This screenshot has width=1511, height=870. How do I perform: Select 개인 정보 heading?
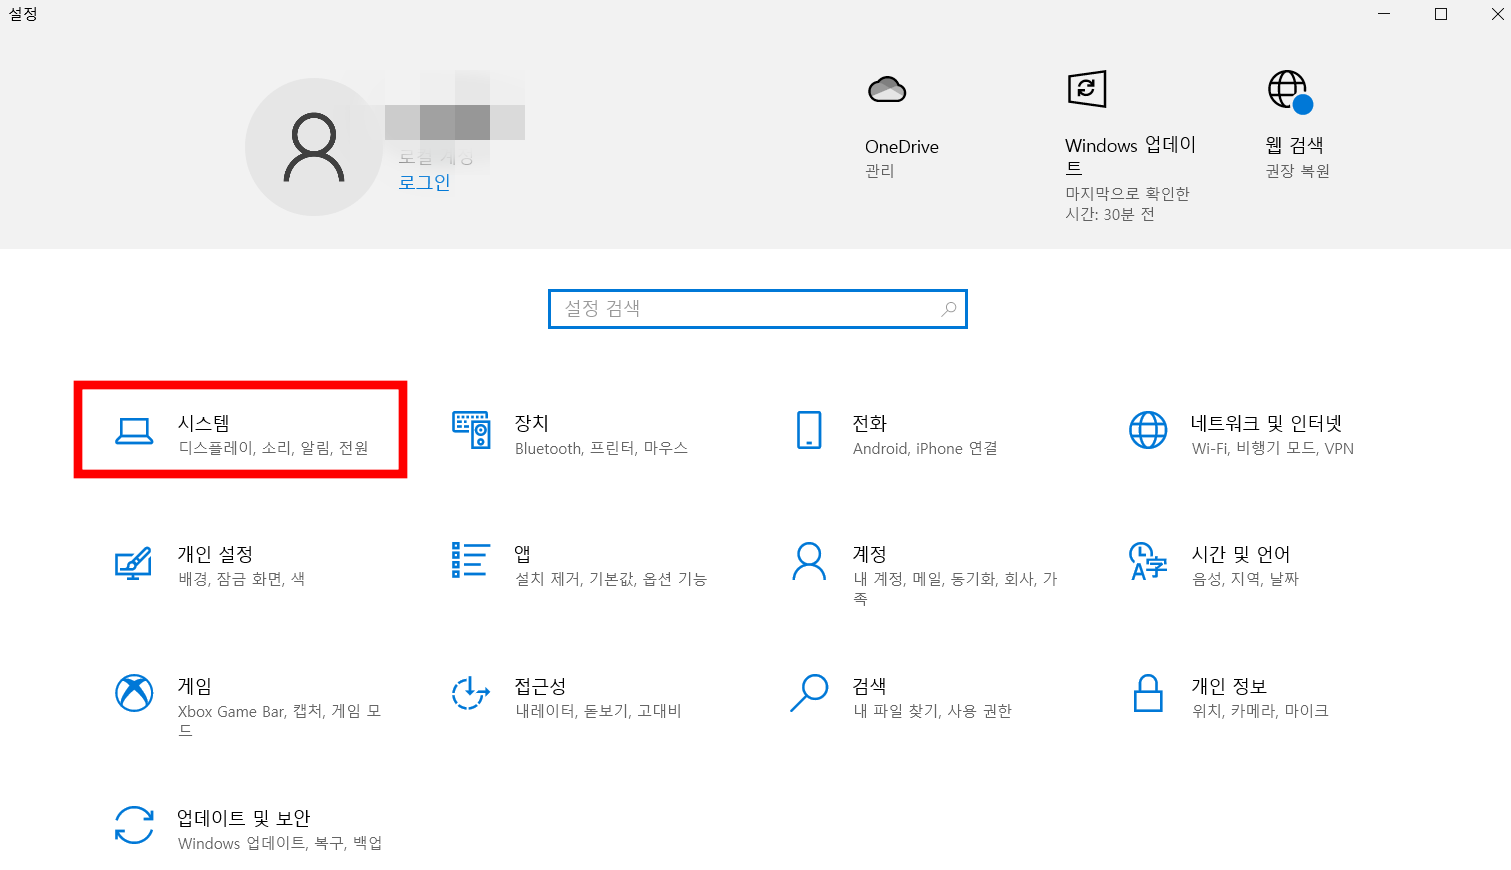point(1229,686)
